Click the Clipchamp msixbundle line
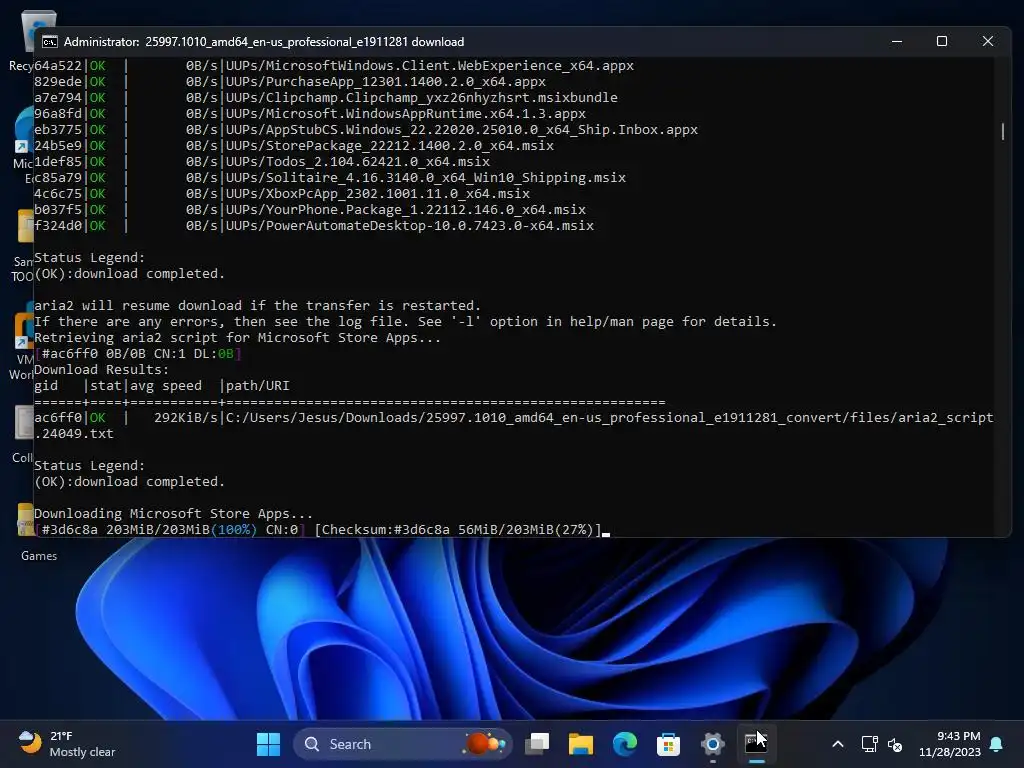 326,98
